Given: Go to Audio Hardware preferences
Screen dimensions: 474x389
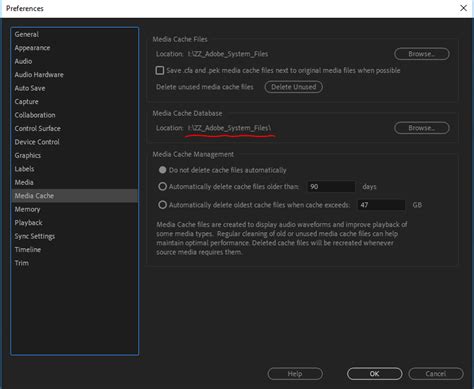Looking at the screenshot, I should click(39, 75).
